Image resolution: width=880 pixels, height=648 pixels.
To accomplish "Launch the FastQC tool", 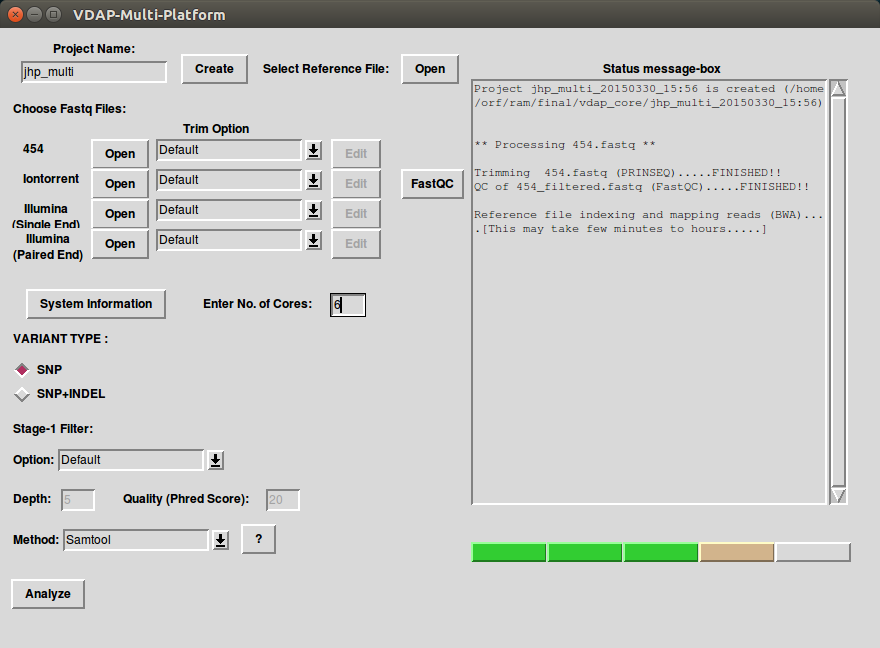I will point(432,184).
